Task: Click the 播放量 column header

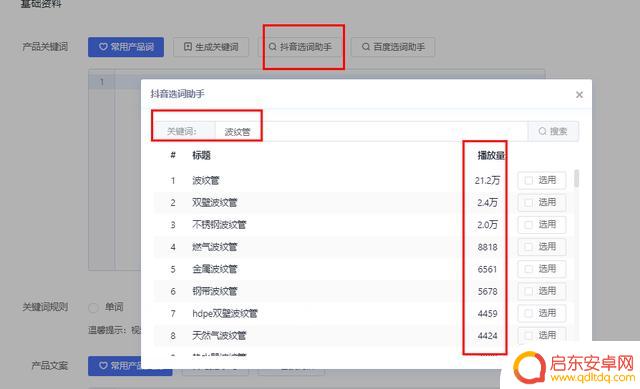Action: click(491, 155)
